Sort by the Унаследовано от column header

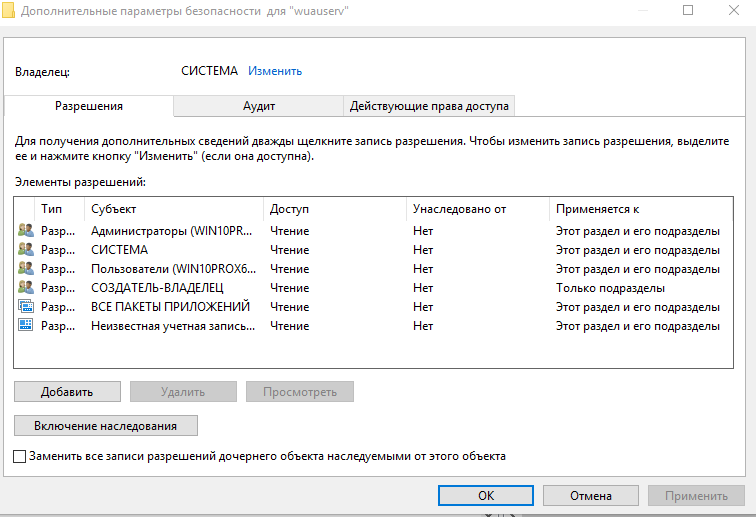pos(478,209)
